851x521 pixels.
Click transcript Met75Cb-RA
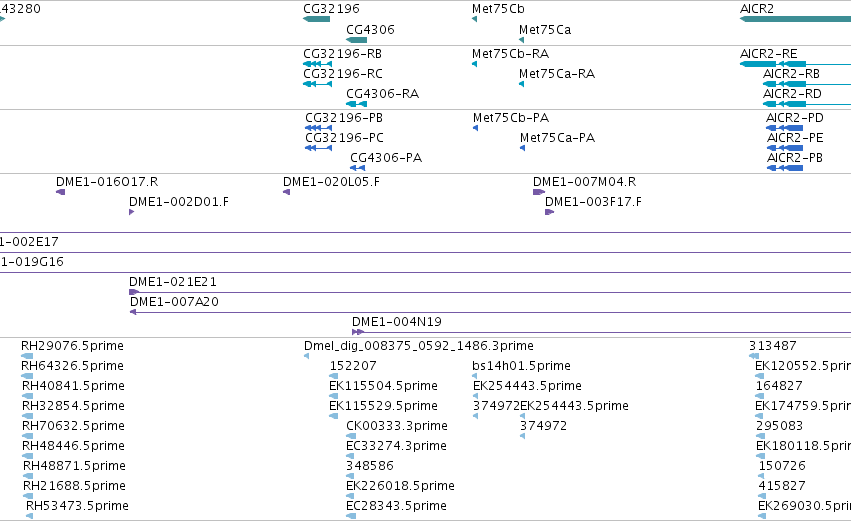coord(510,54)
